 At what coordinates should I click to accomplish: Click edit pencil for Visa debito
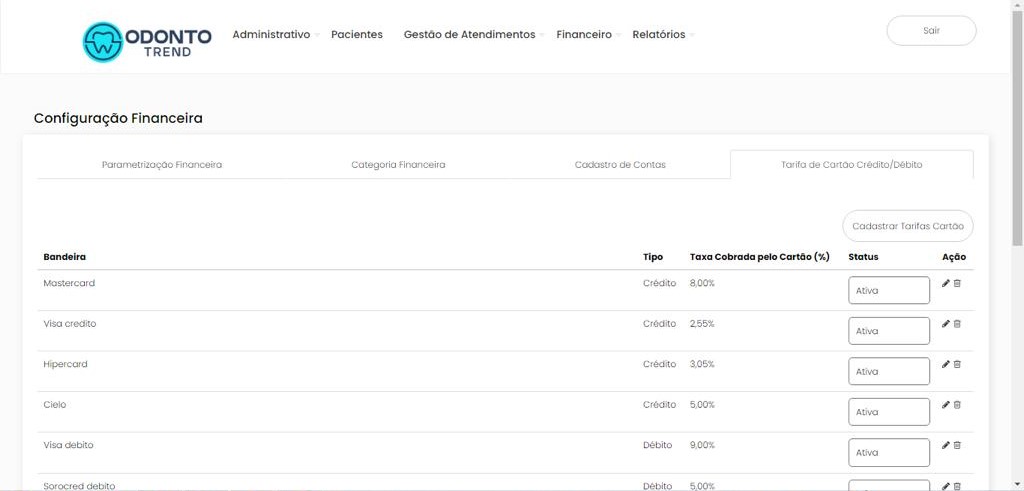tap(946, 445)
